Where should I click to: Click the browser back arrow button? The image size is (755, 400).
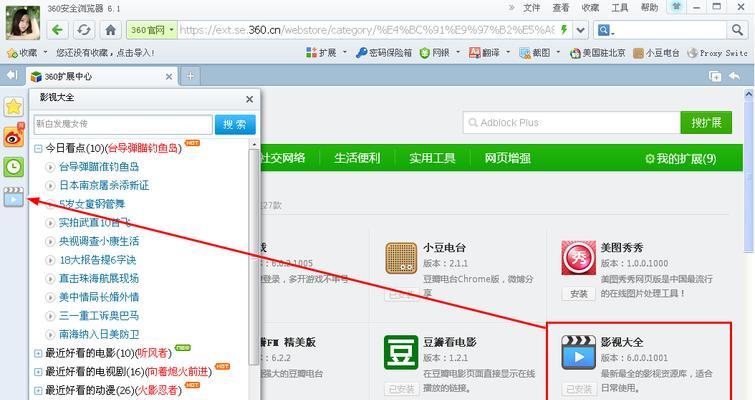click(57, 30)
